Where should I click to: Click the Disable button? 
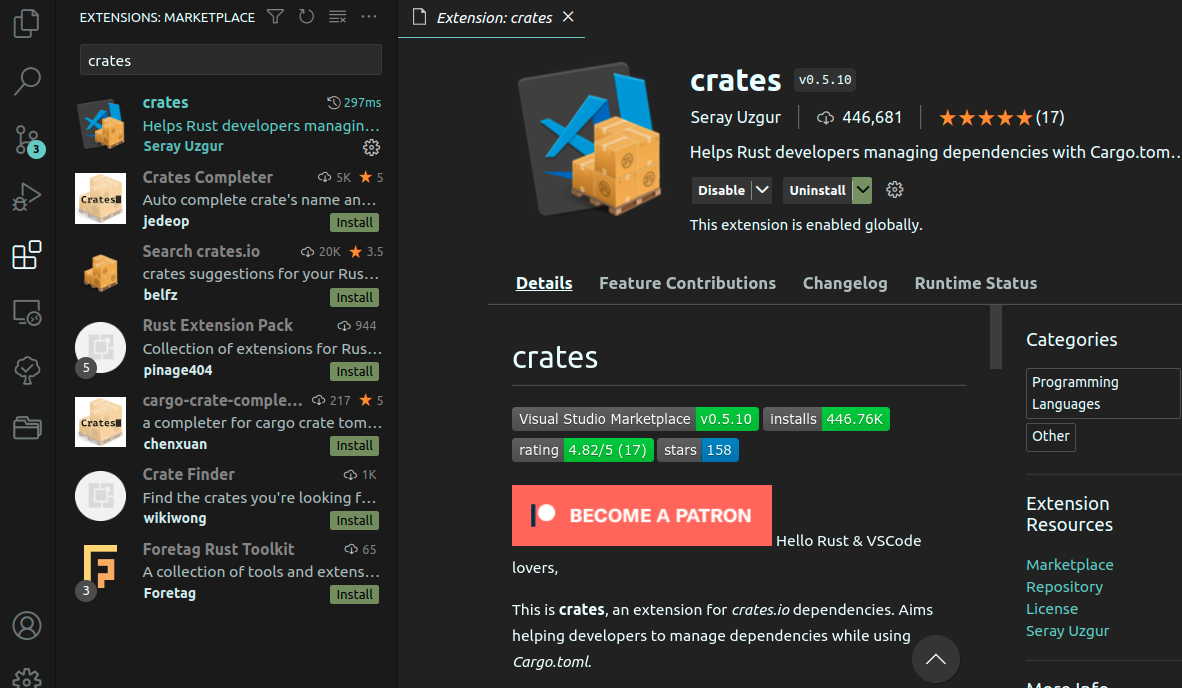[721, 190]
